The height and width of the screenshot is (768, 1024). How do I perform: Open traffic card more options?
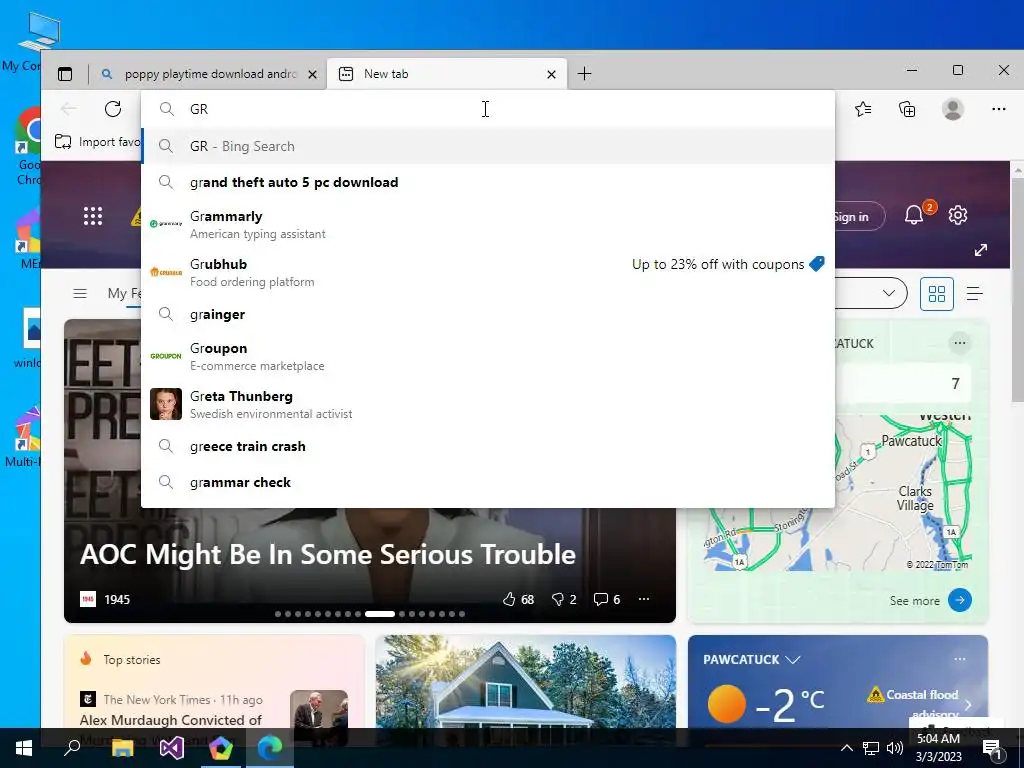[x=959, y=343]
